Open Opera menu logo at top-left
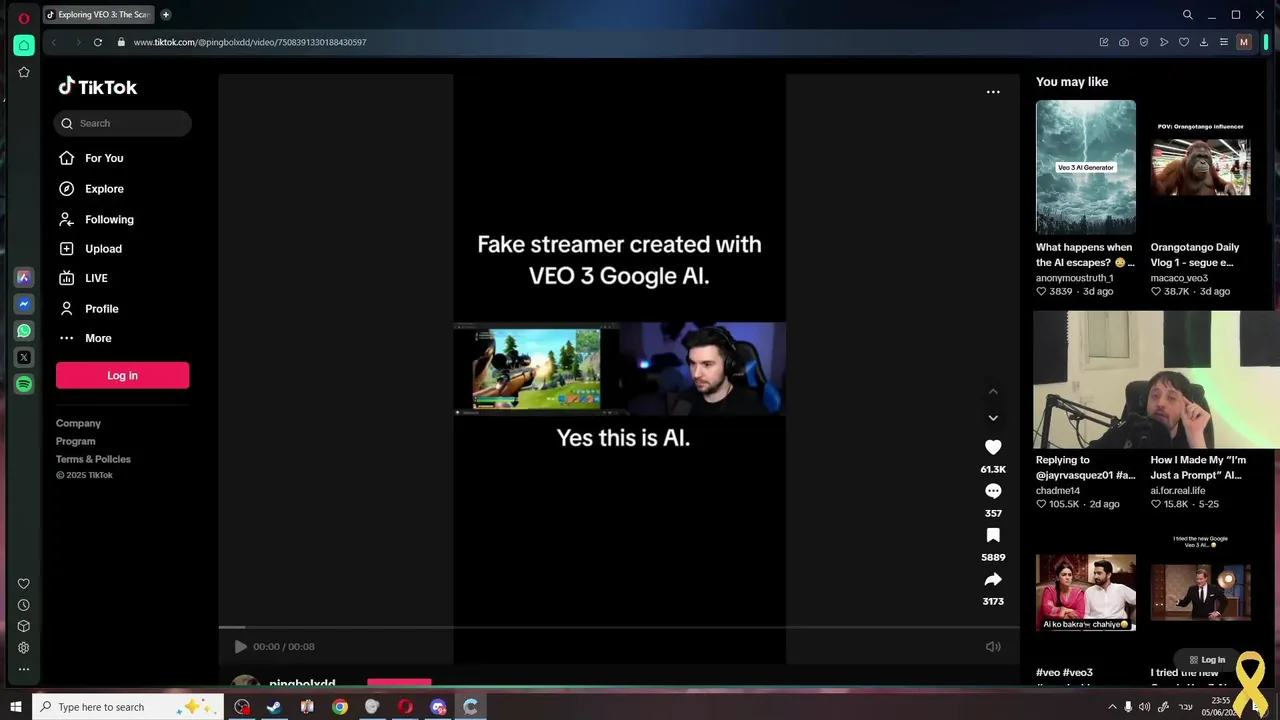Image resolution: width=1280 pixels, height=720 pixels. tap(24, 18)
